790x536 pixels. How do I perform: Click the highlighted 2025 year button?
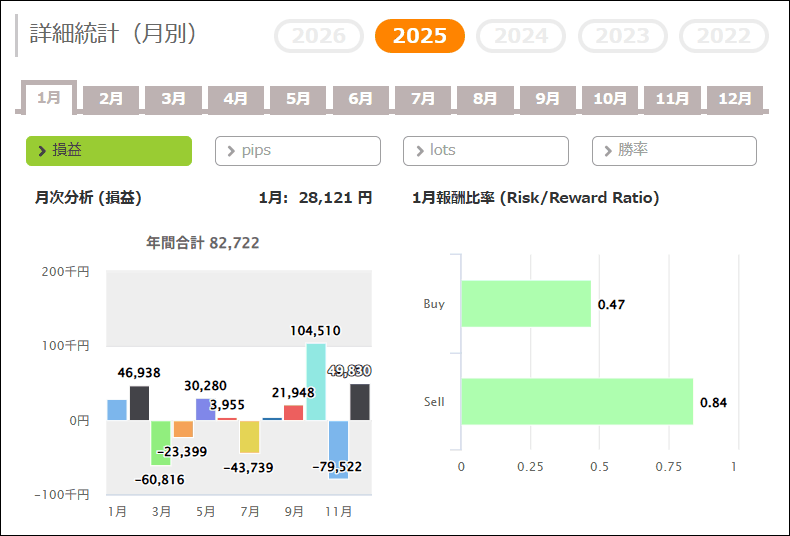tap(420, 36)
